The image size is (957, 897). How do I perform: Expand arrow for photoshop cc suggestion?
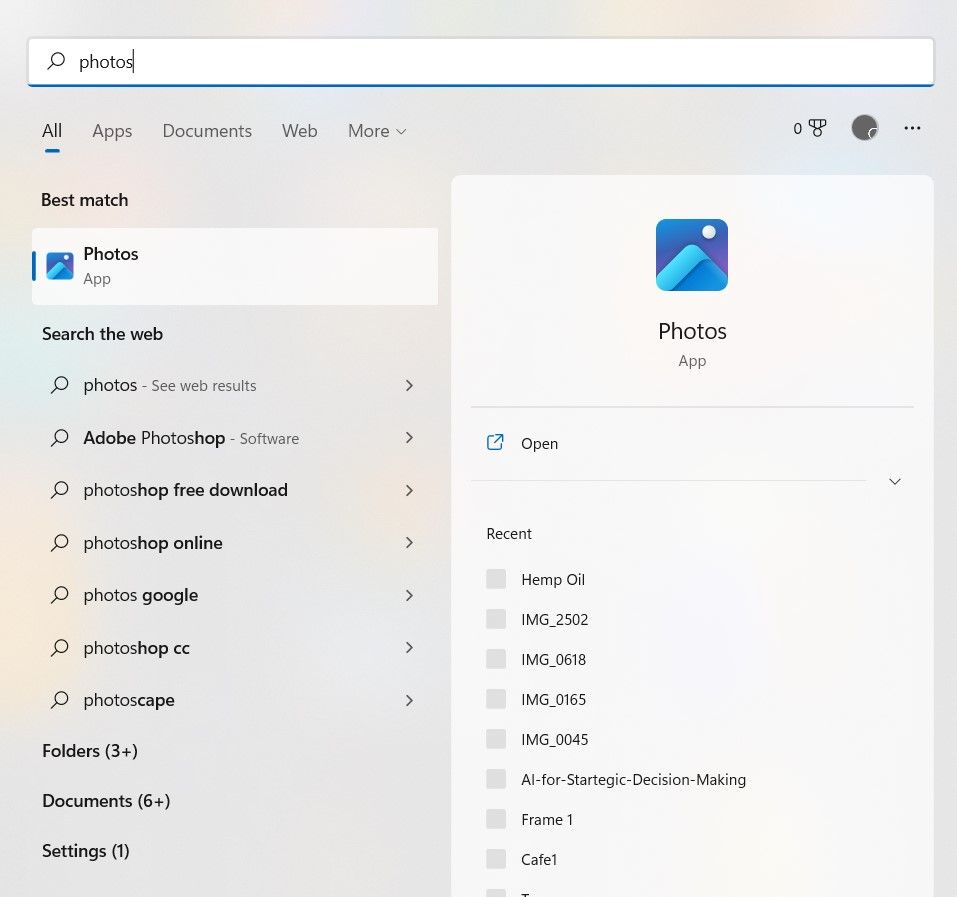click(x=409, y=647)
